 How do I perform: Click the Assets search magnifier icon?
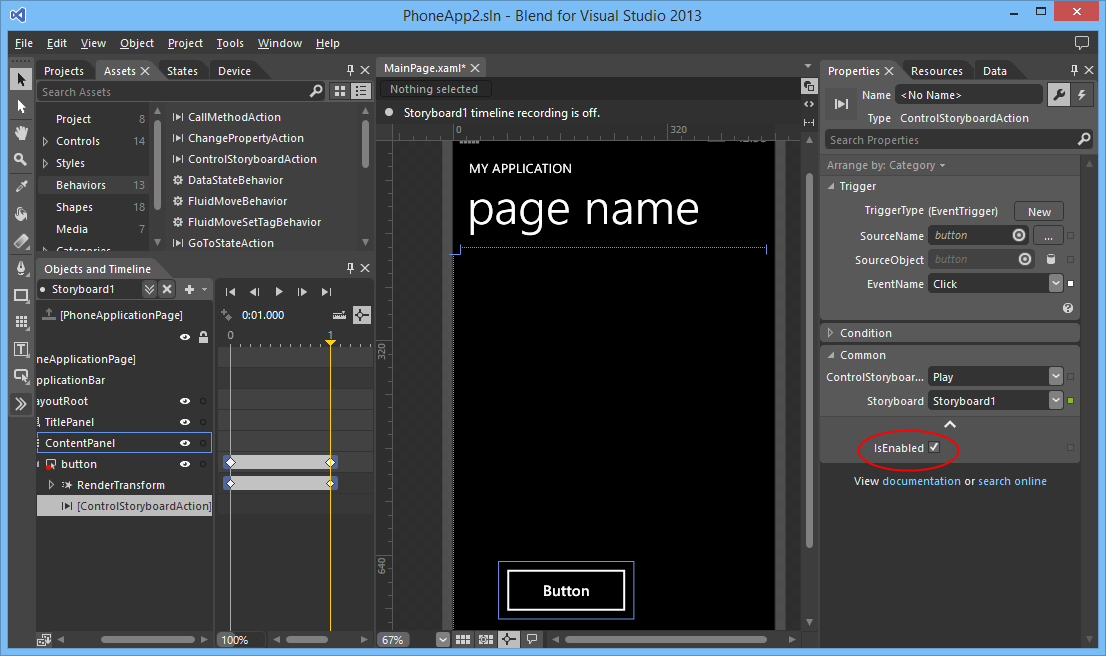tap(316, 91)
